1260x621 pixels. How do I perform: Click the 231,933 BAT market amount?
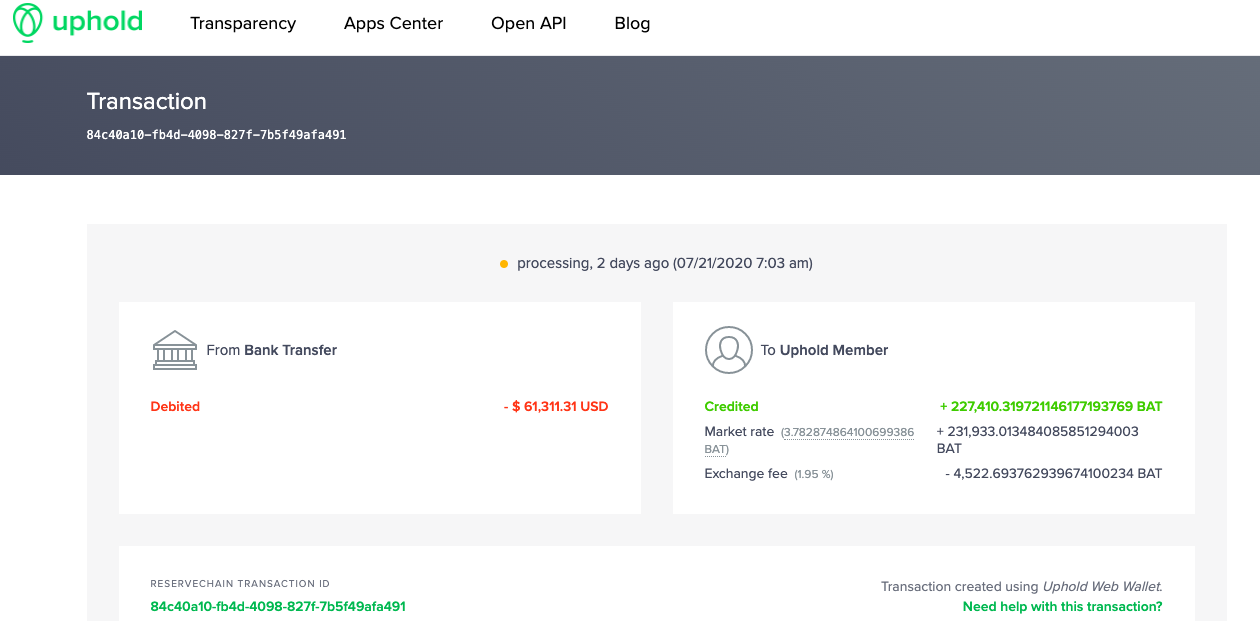[1037, 440]
